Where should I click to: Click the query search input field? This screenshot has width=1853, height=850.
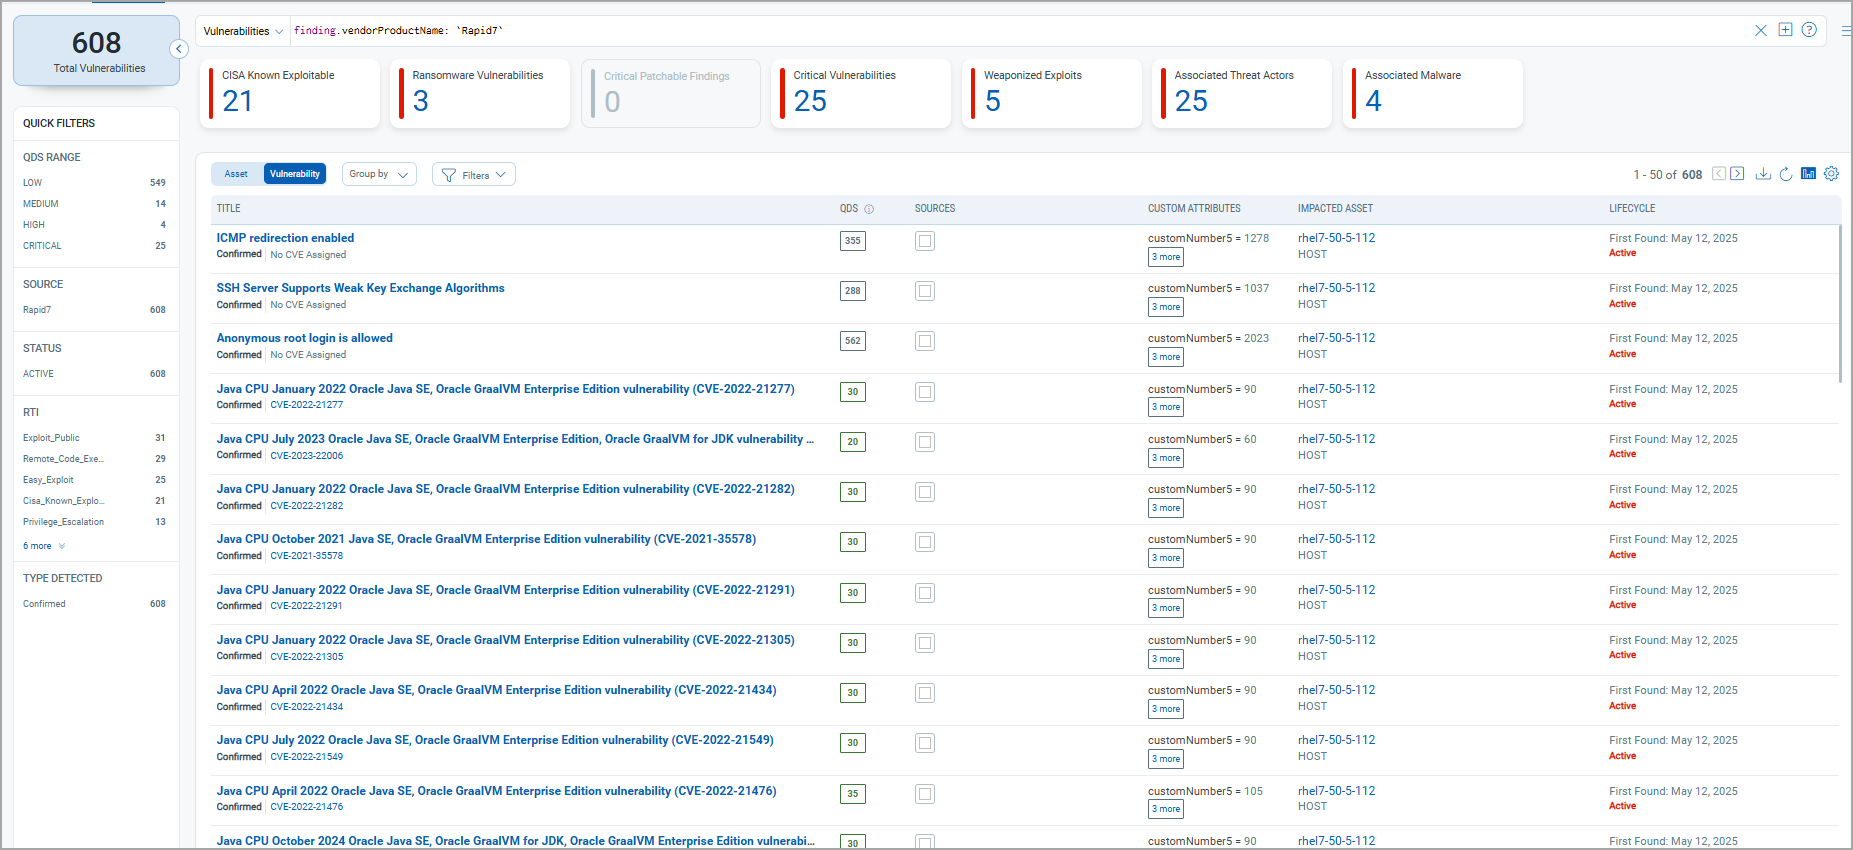point(1000,31)
